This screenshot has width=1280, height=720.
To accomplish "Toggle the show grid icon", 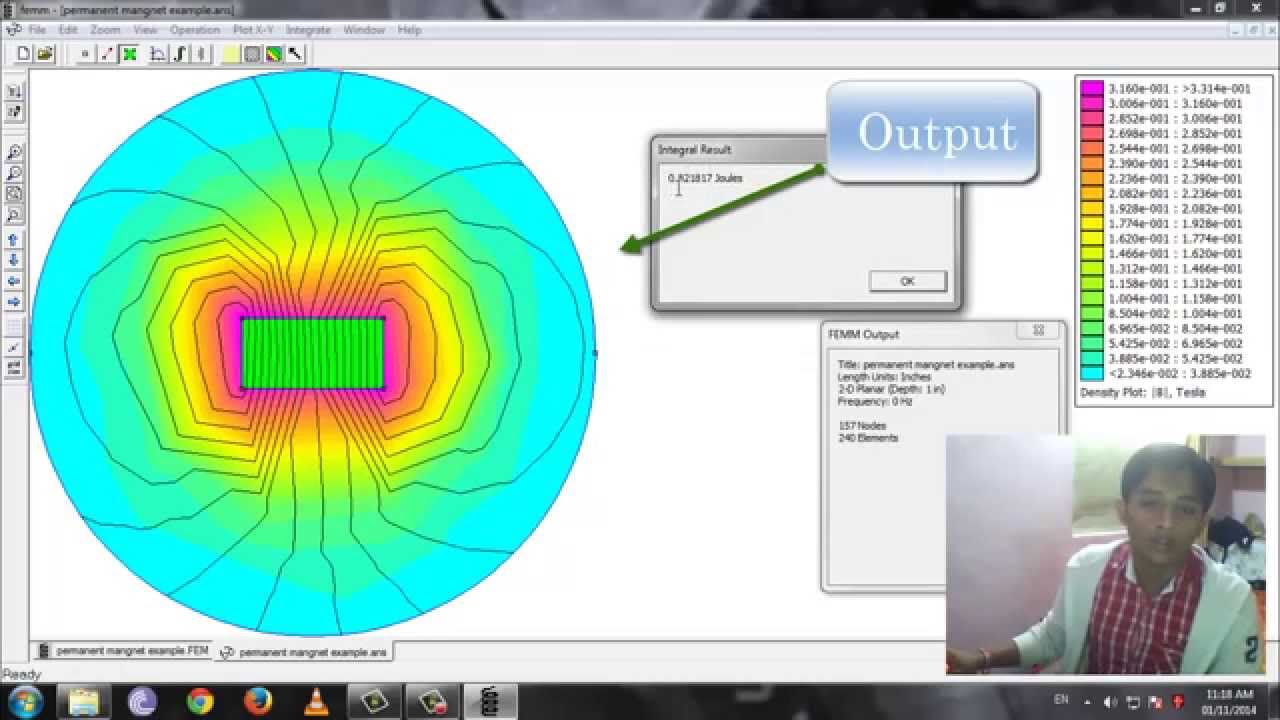I will (x=15, y=327).
